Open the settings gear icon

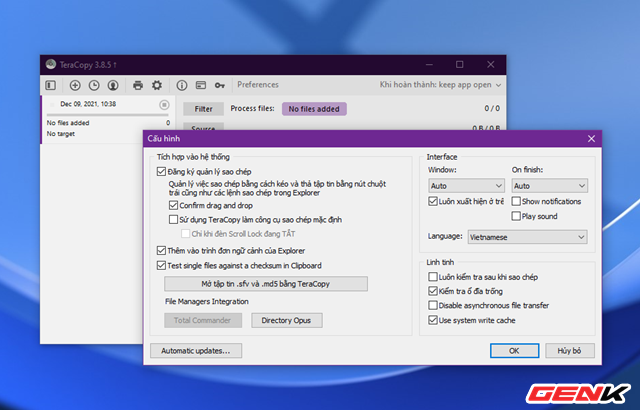[157, 85]
